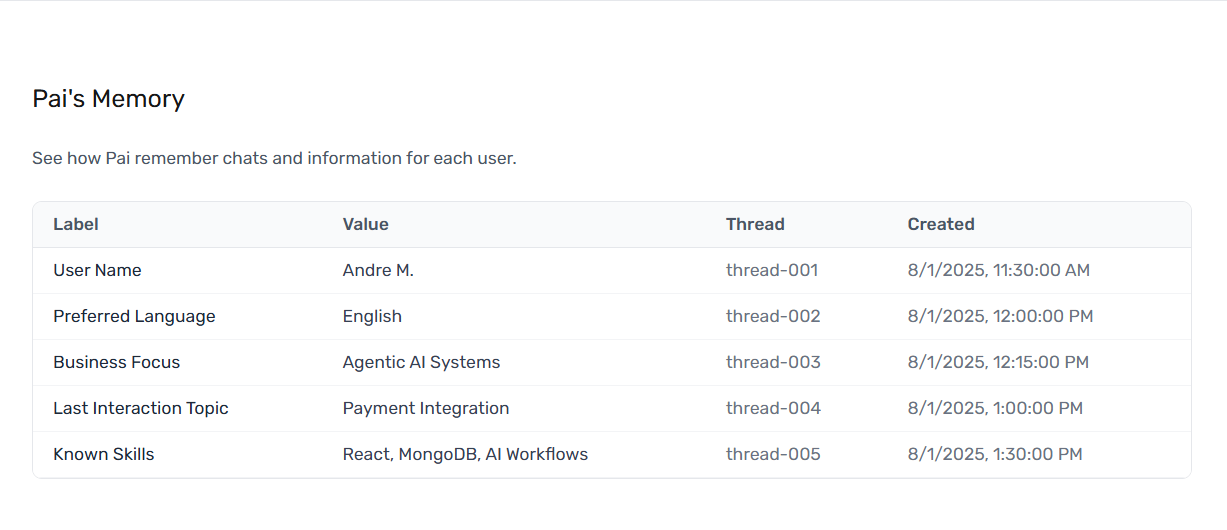This screenshot has width=1227, height=530.
Task: Select the User Name row label
Action: [x=97, y=270]
